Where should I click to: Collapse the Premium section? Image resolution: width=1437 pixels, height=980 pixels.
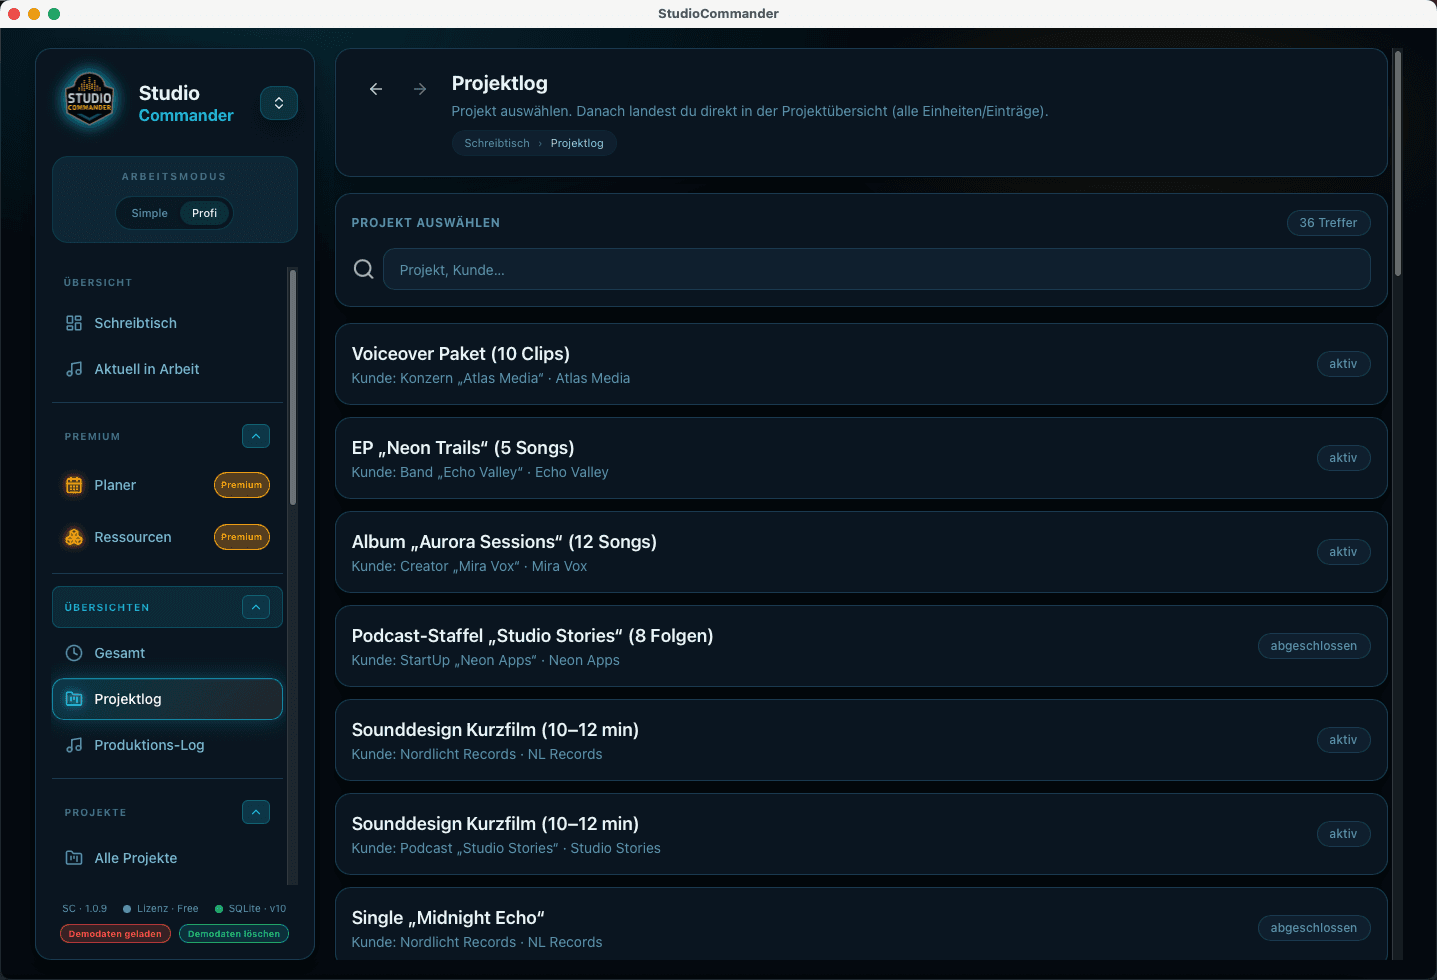pos(256,436)
